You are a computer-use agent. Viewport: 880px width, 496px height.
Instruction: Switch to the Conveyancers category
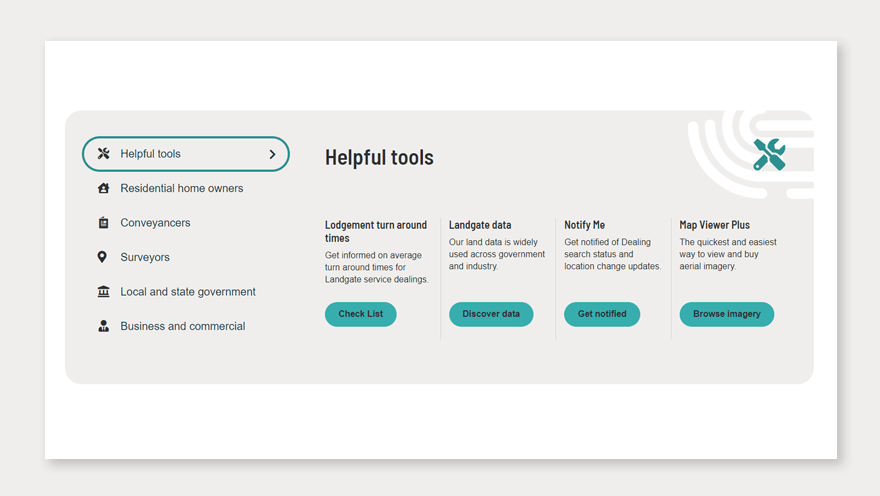click(x=155, y=223)
